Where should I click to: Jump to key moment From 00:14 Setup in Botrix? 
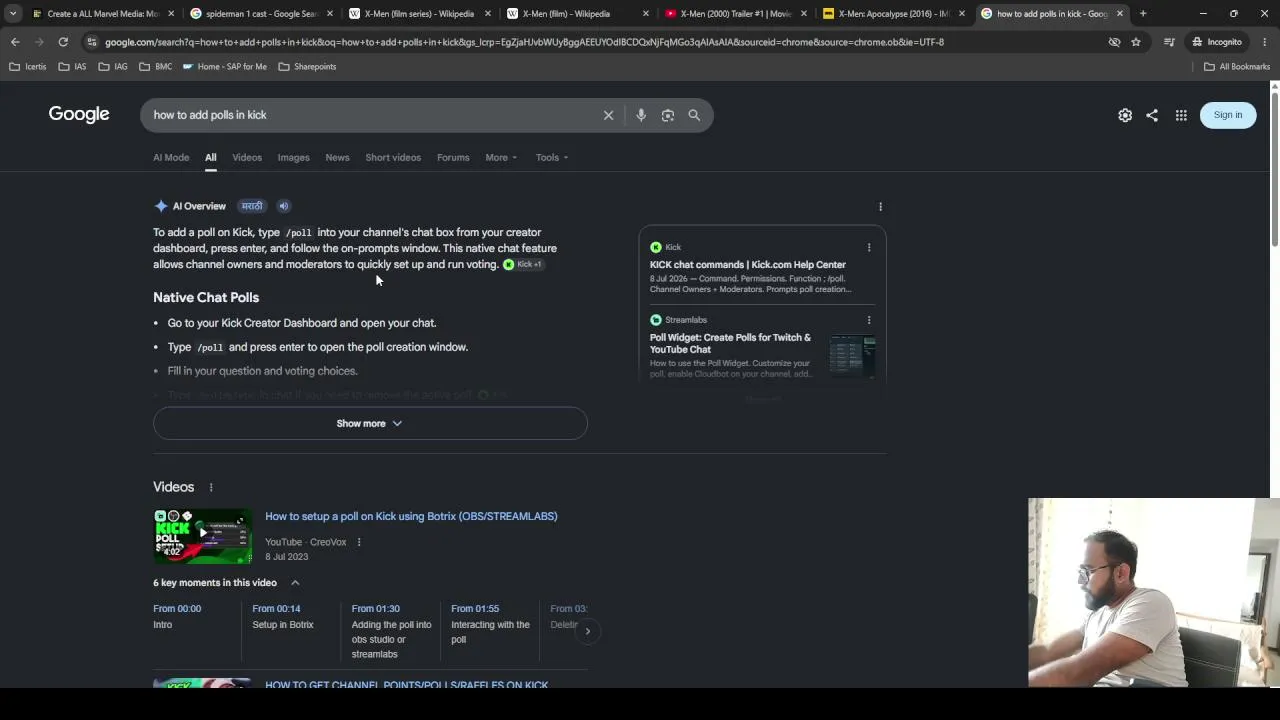pyautogui.click(x=283, y=616)
